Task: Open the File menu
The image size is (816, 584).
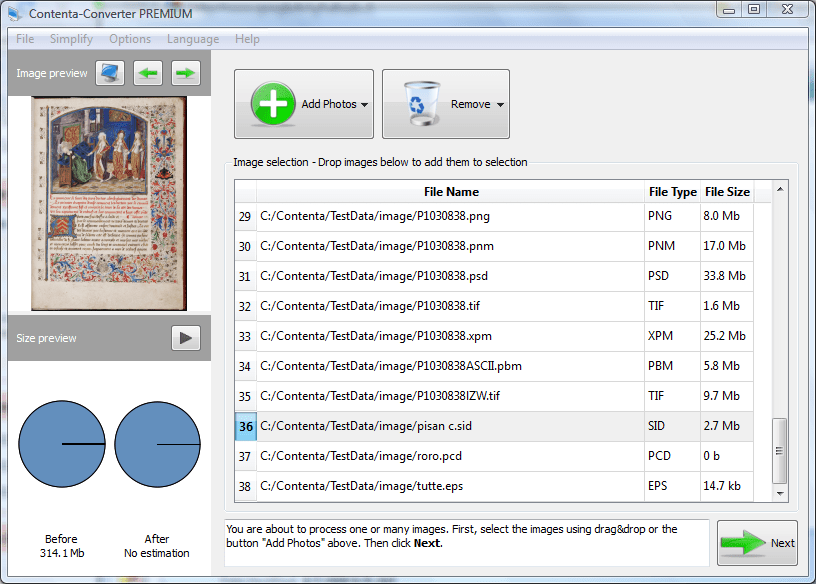Action: point(23,39)
